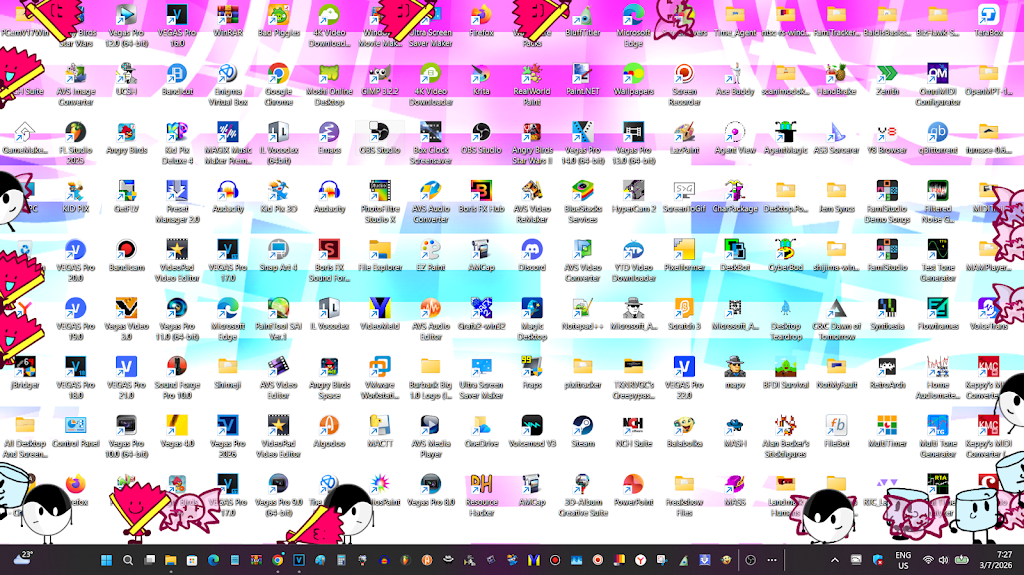The image size is (1024, 575).
Task: Show hidden icons in system tray
Action: [x=834, y=560]
